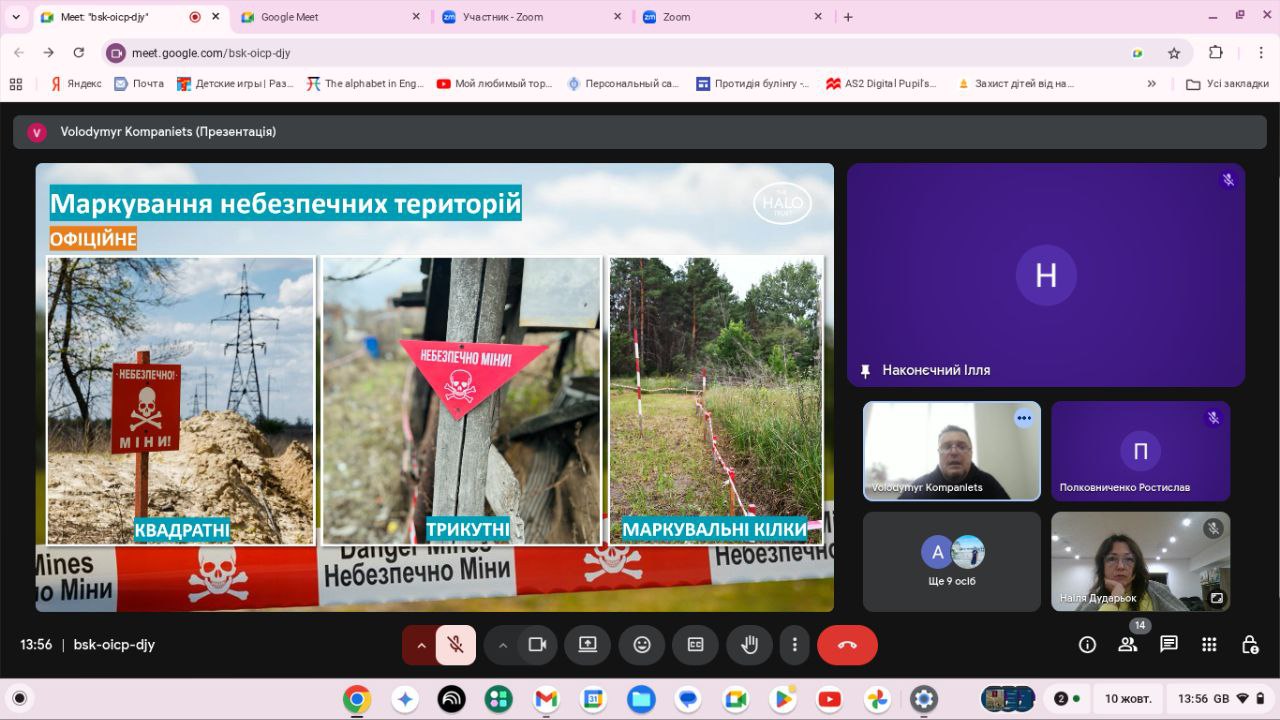The width and height of the screenshot is (1280, 720).
Task: Open the Почта bookmark
Action: [x=139, y=84]
